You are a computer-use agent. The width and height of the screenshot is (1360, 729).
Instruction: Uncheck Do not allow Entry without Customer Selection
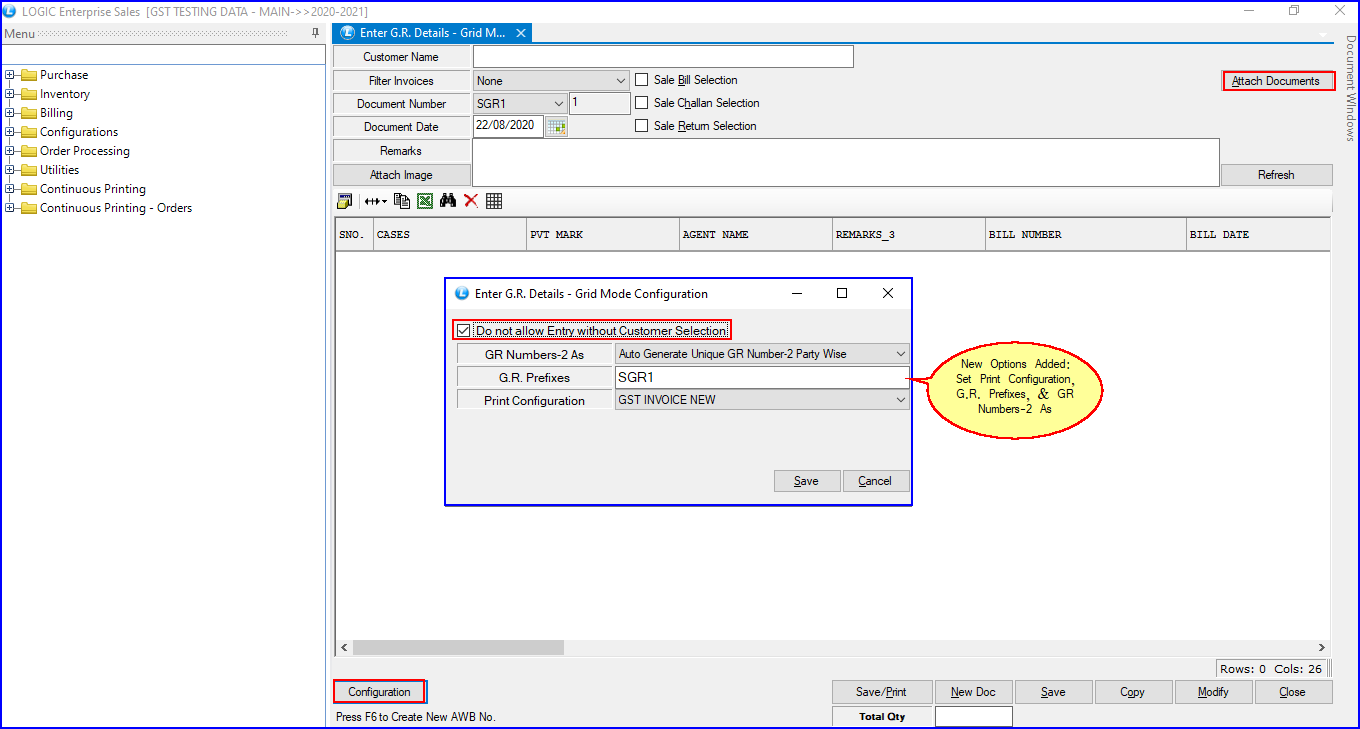[x=464, y=331]
